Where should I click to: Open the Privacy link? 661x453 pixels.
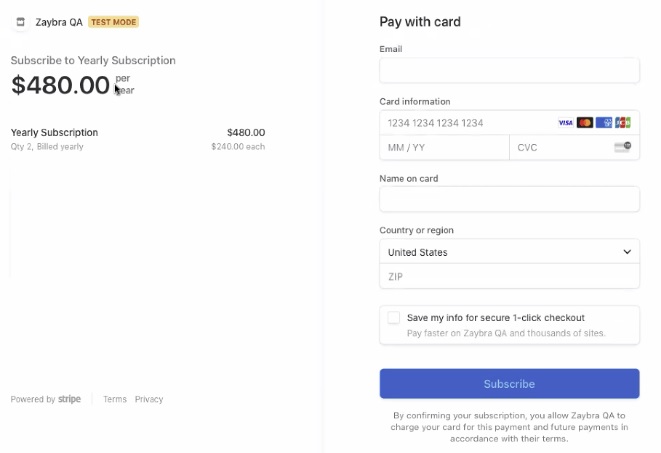(x=149, y=399)
